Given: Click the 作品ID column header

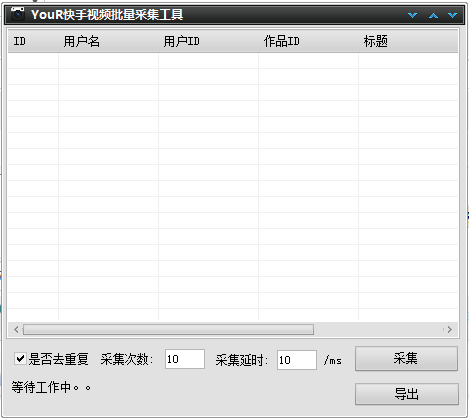Looking at the screenshot, I should point(308,41).
